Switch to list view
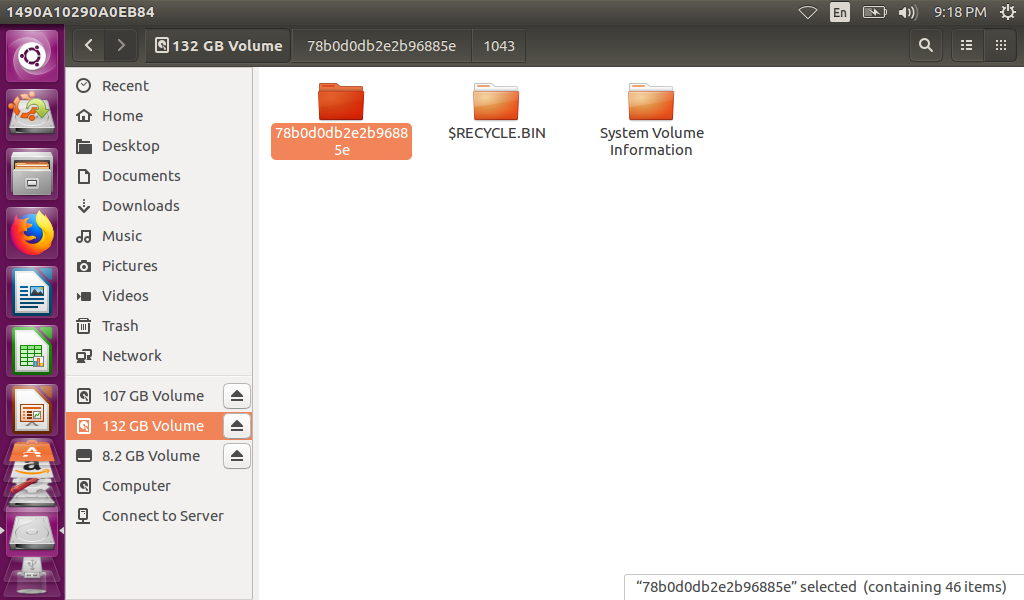Image resolution: width=1024 pixels, height=600 pixels. (x=966, y=45)
